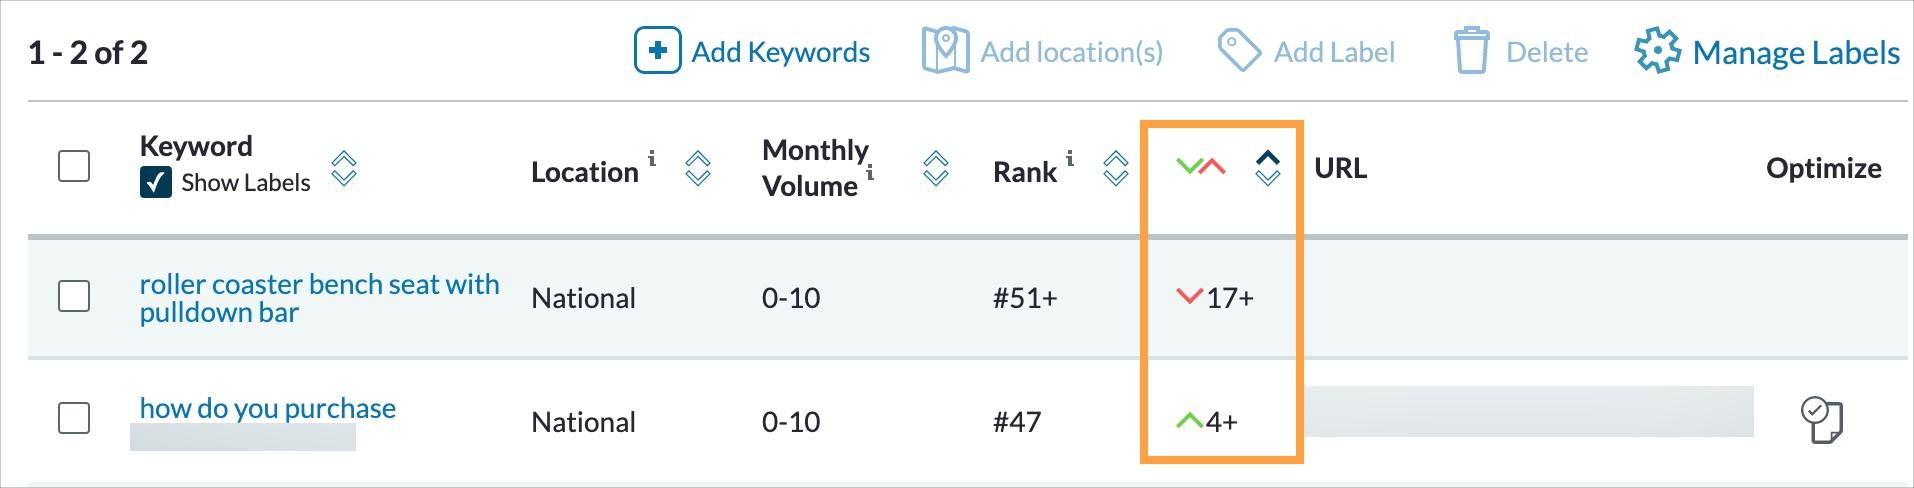Viewport: 1914px width, 488px height.
Task: Sort by Location using its sort arrows
Action: point(698,168)
